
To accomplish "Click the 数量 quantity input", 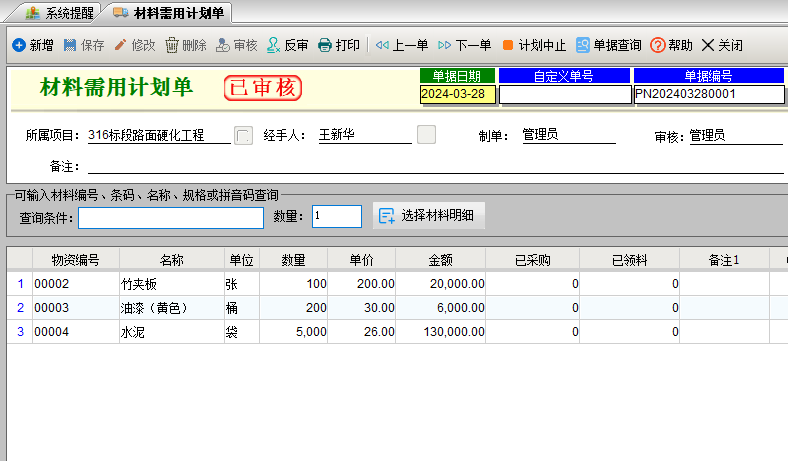I will pyautogui.click(x=337, y=216).
